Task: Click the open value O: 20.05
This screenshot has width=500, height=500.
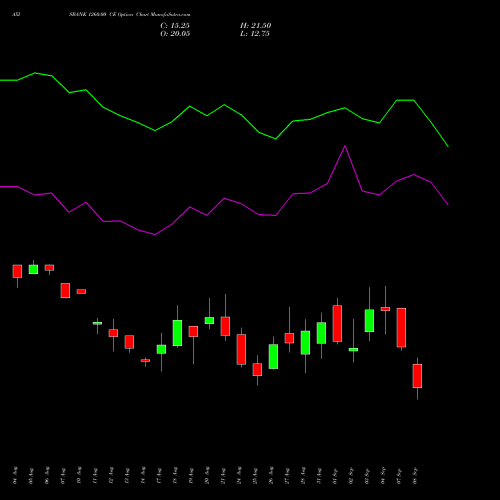Action: [175, 34]
